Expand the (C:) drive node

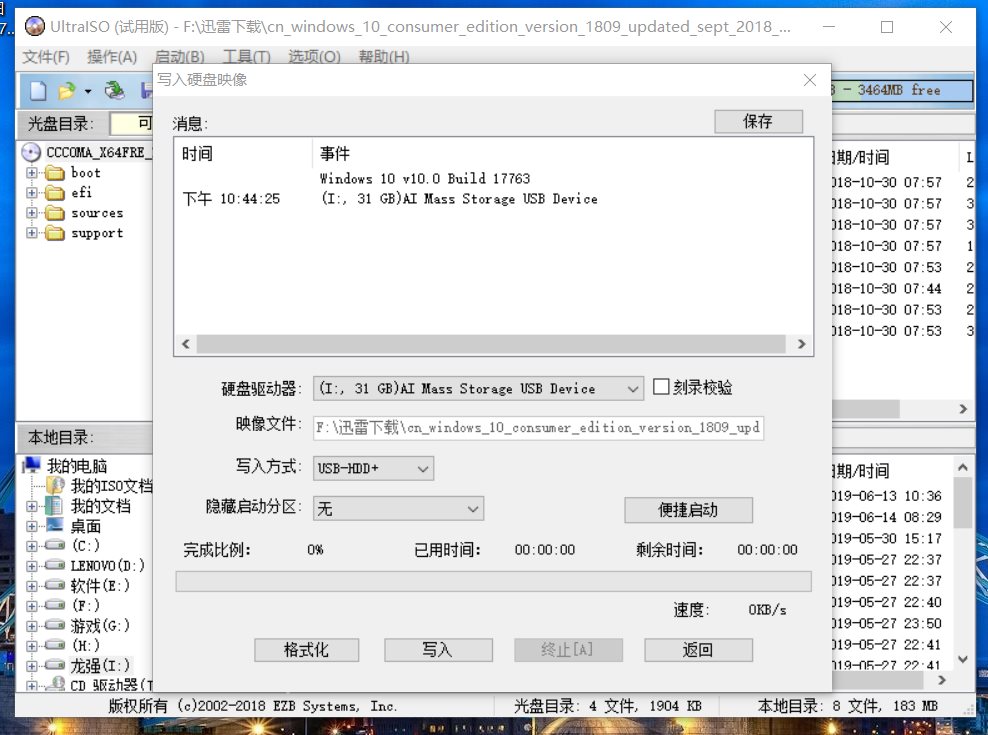(32, 546)
